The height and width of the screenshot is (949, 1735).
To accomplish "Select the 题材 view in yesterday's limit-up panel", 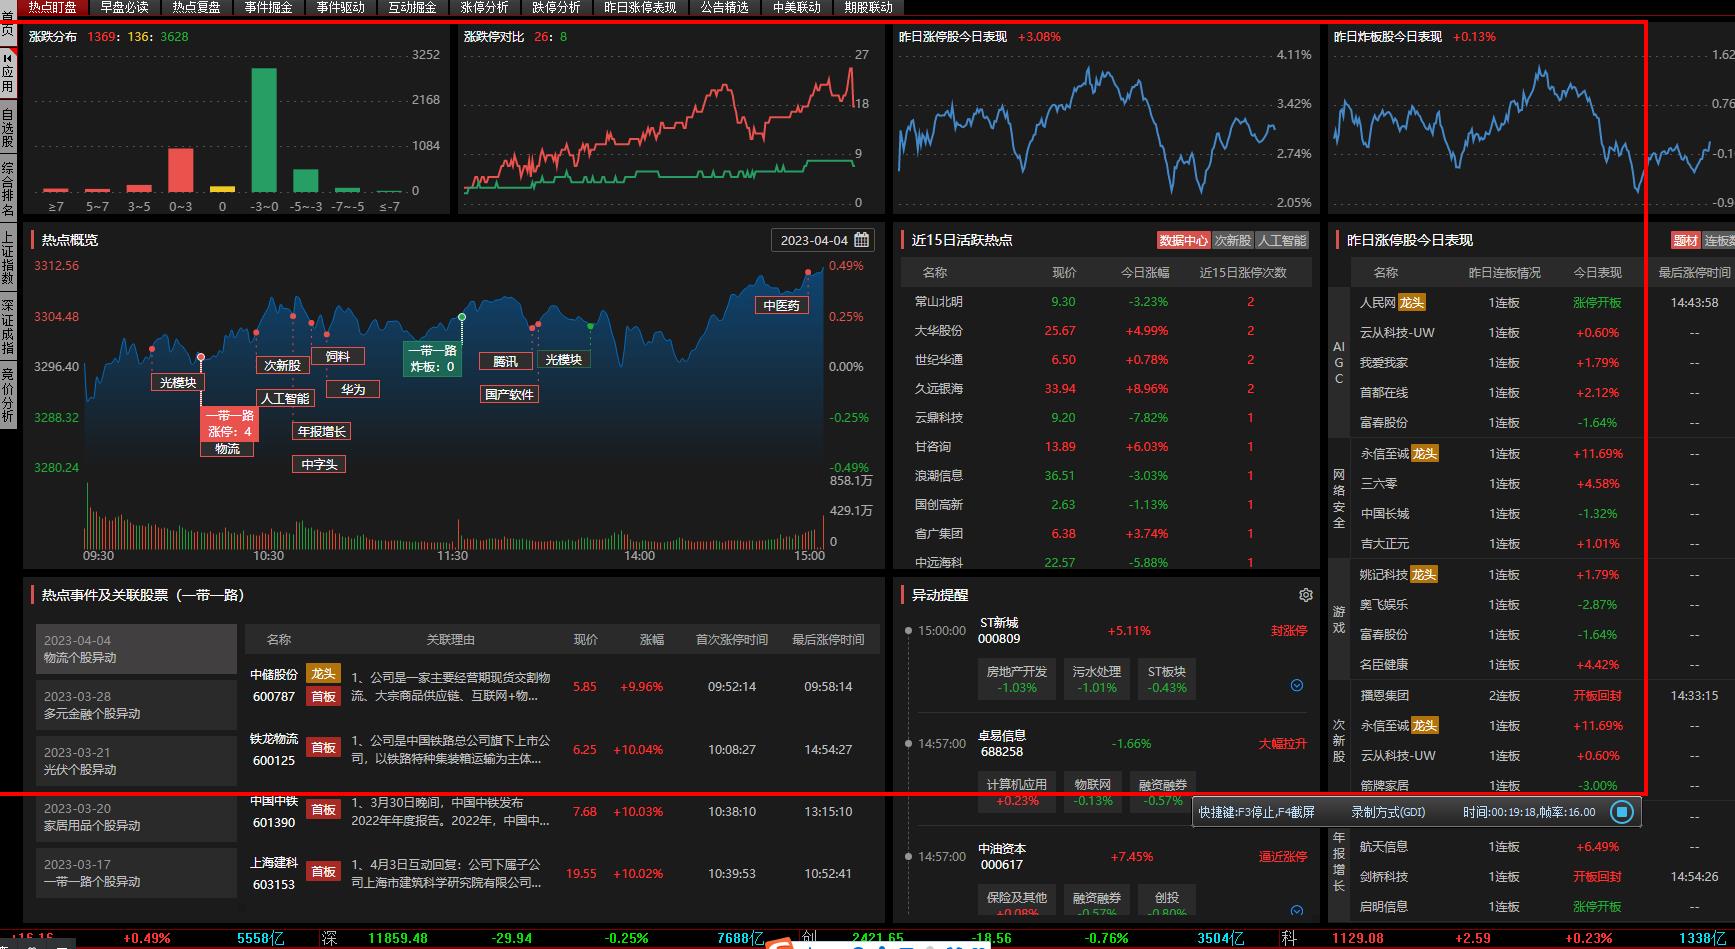I will pos(1685,241).
